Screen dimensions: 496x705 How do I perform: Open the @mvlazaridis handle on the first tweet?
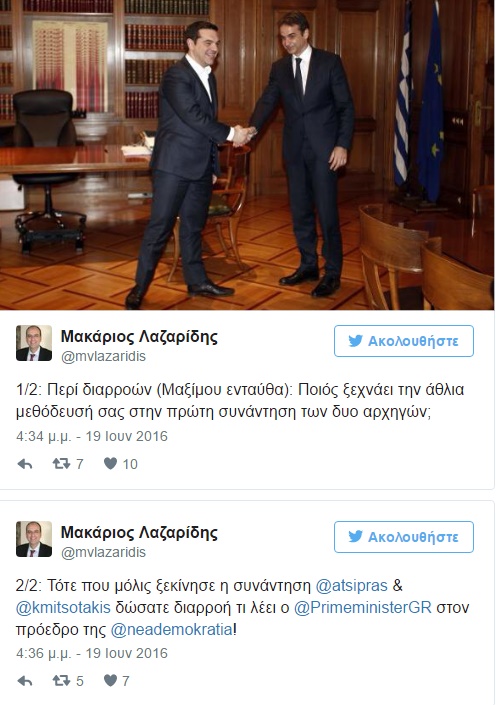[103, 357]
